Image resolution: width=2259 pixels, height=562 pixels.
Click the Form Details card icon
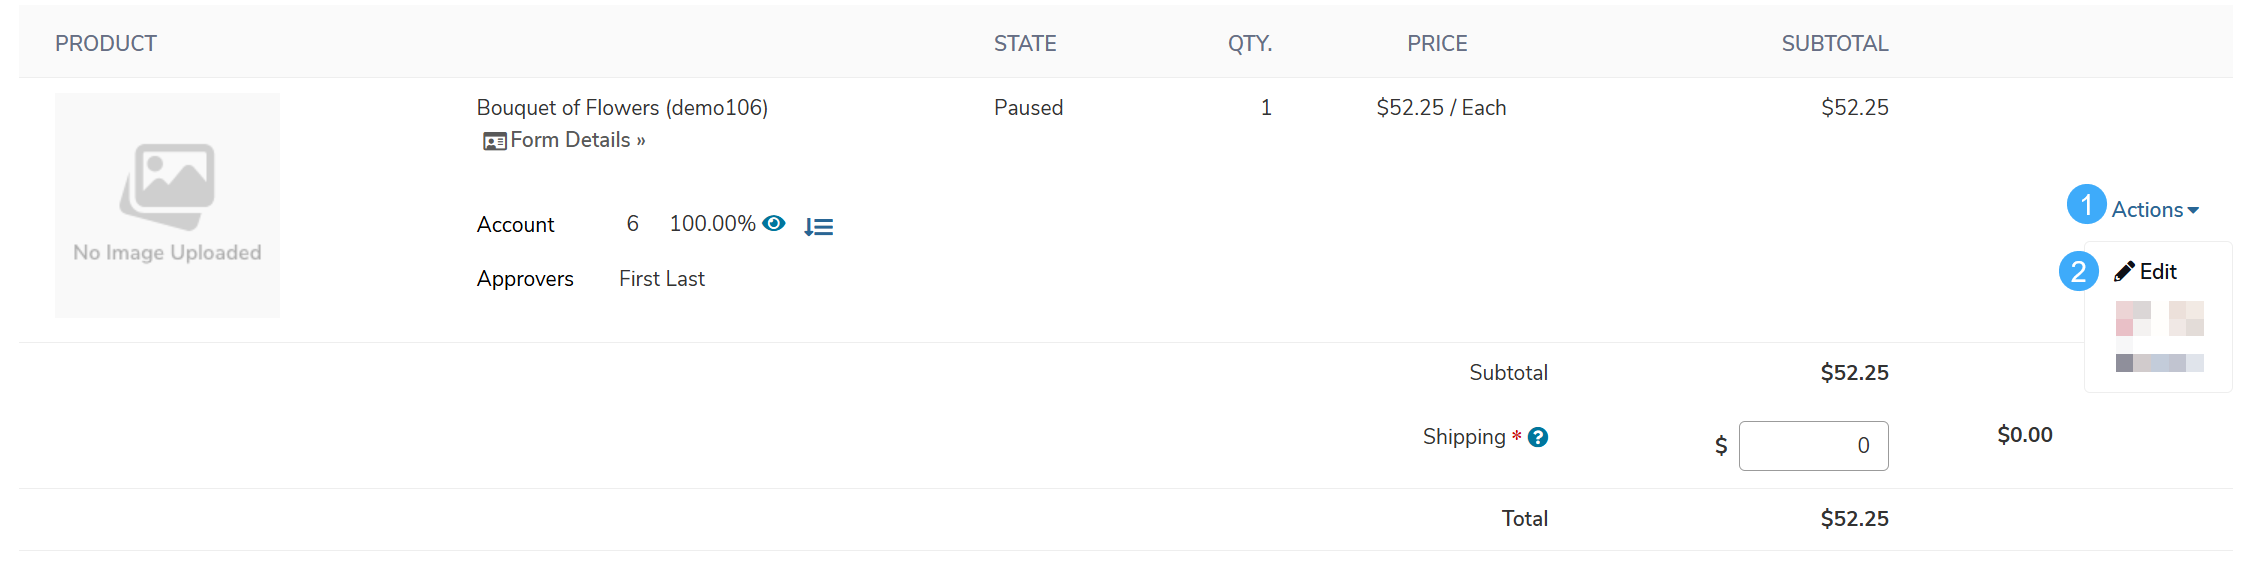(x=494, y=141)
